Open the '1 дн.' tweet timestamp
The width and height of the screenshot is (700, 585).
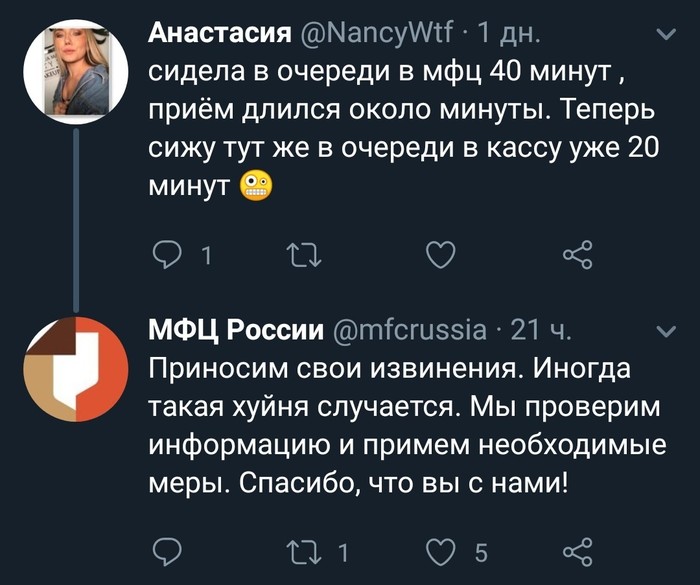pyautogui.click(x=510, y=36)
